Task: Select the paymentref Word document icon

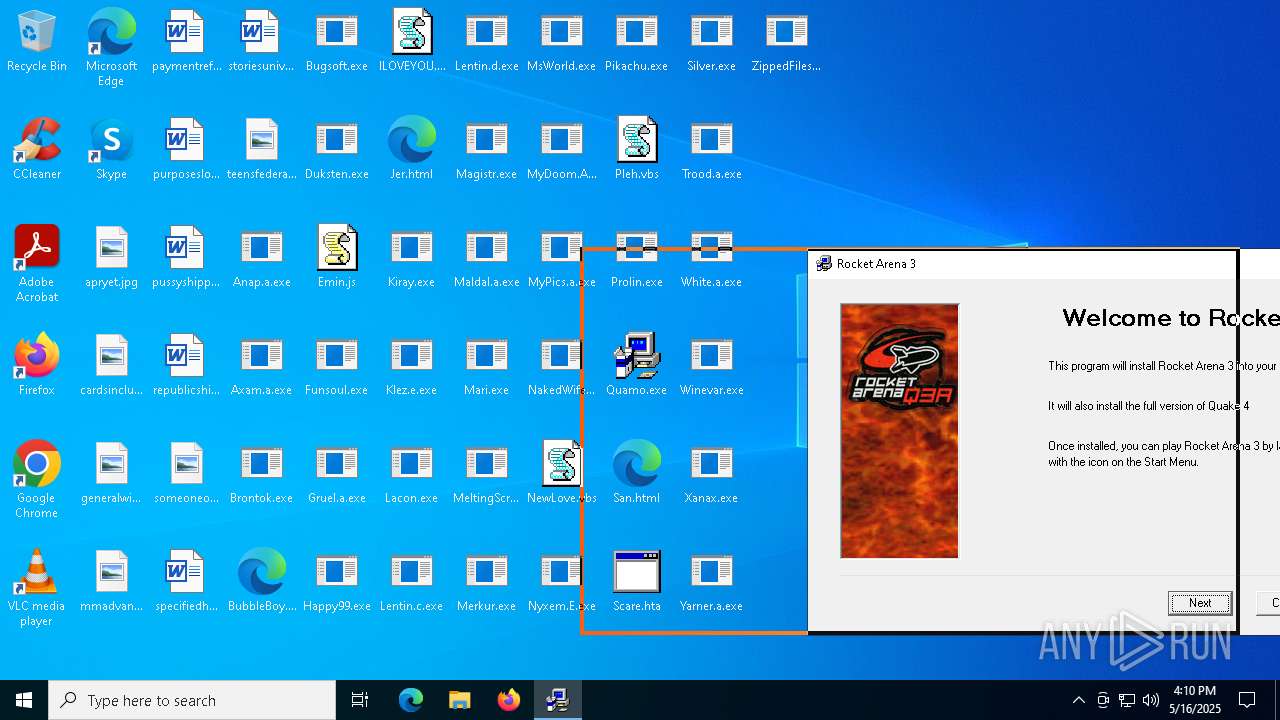Action: pos(187,42)
